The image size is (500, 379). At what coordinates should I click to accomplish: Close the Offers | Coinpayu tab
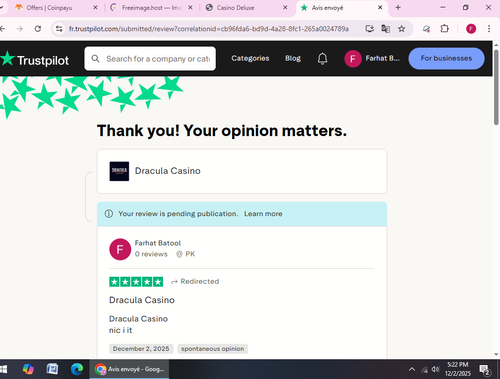(x=95, y=7)
